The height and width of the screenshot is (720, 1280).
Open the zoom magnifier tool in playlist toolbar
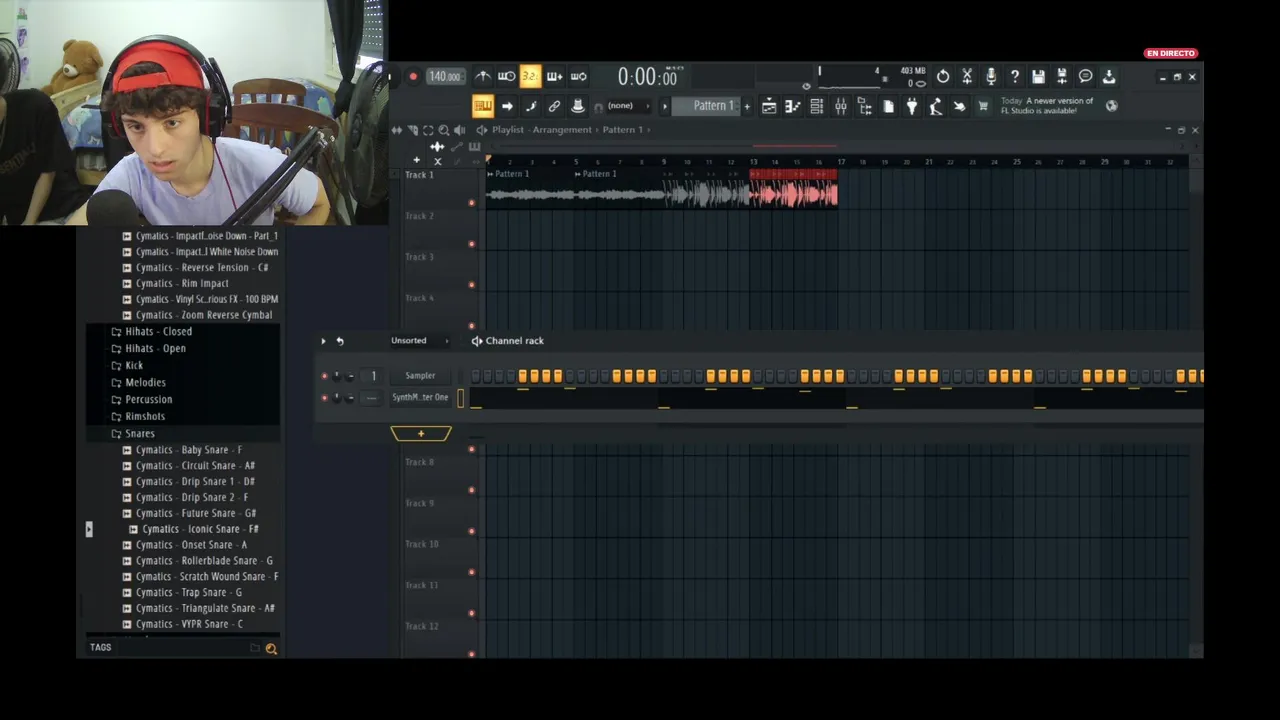443,130
